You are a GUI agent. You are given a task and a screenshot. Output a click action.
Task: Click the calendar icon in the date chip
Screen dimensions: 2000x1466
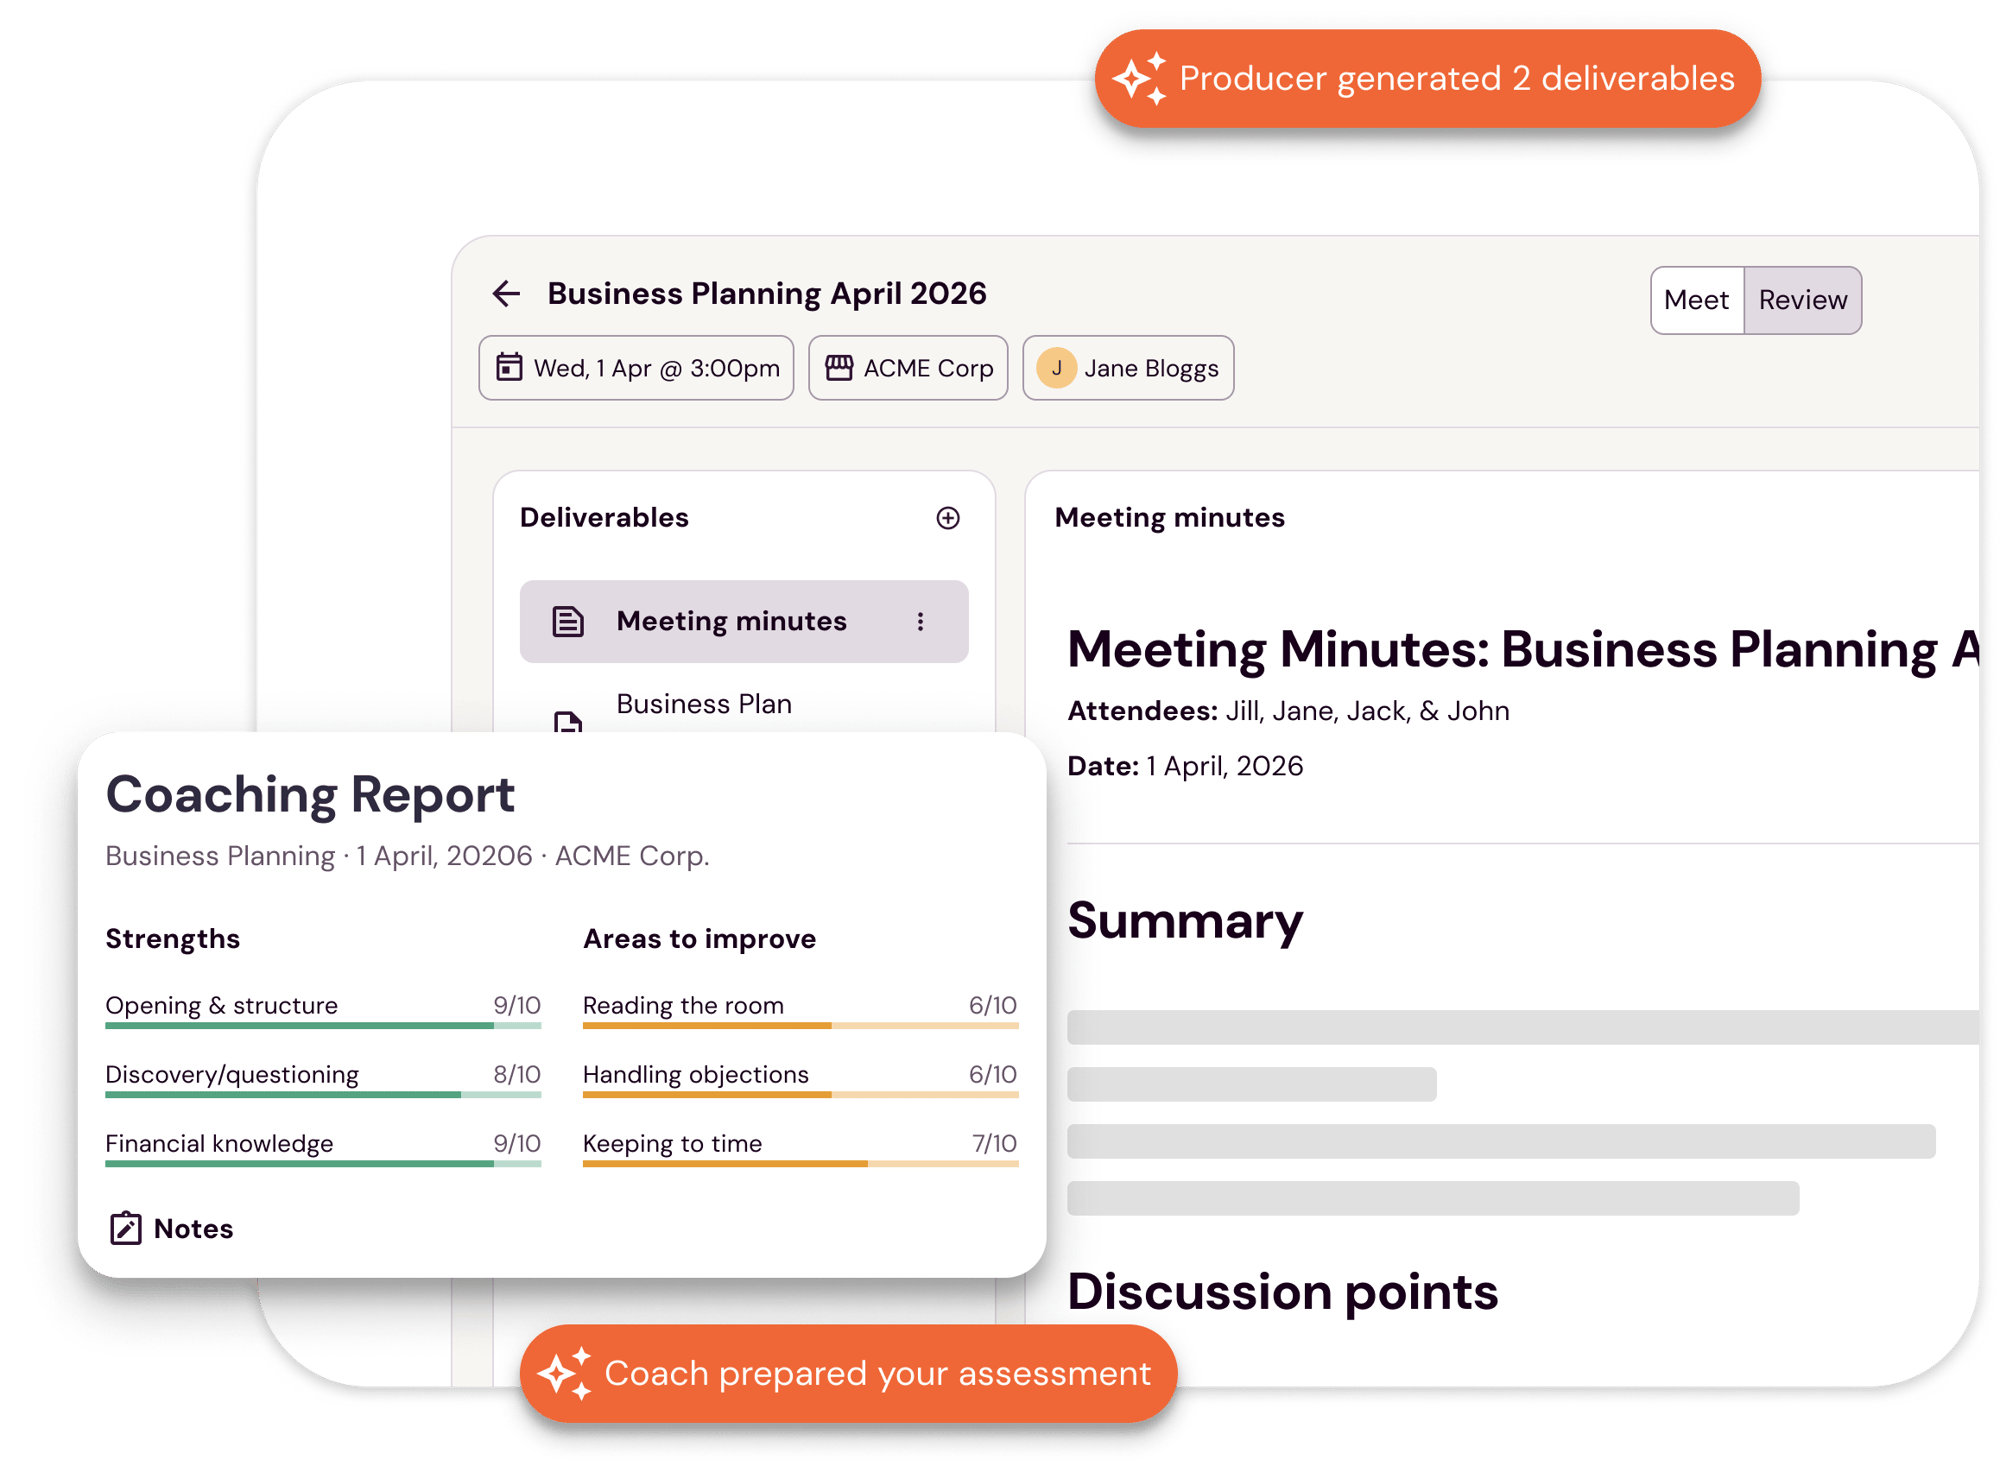509,368
